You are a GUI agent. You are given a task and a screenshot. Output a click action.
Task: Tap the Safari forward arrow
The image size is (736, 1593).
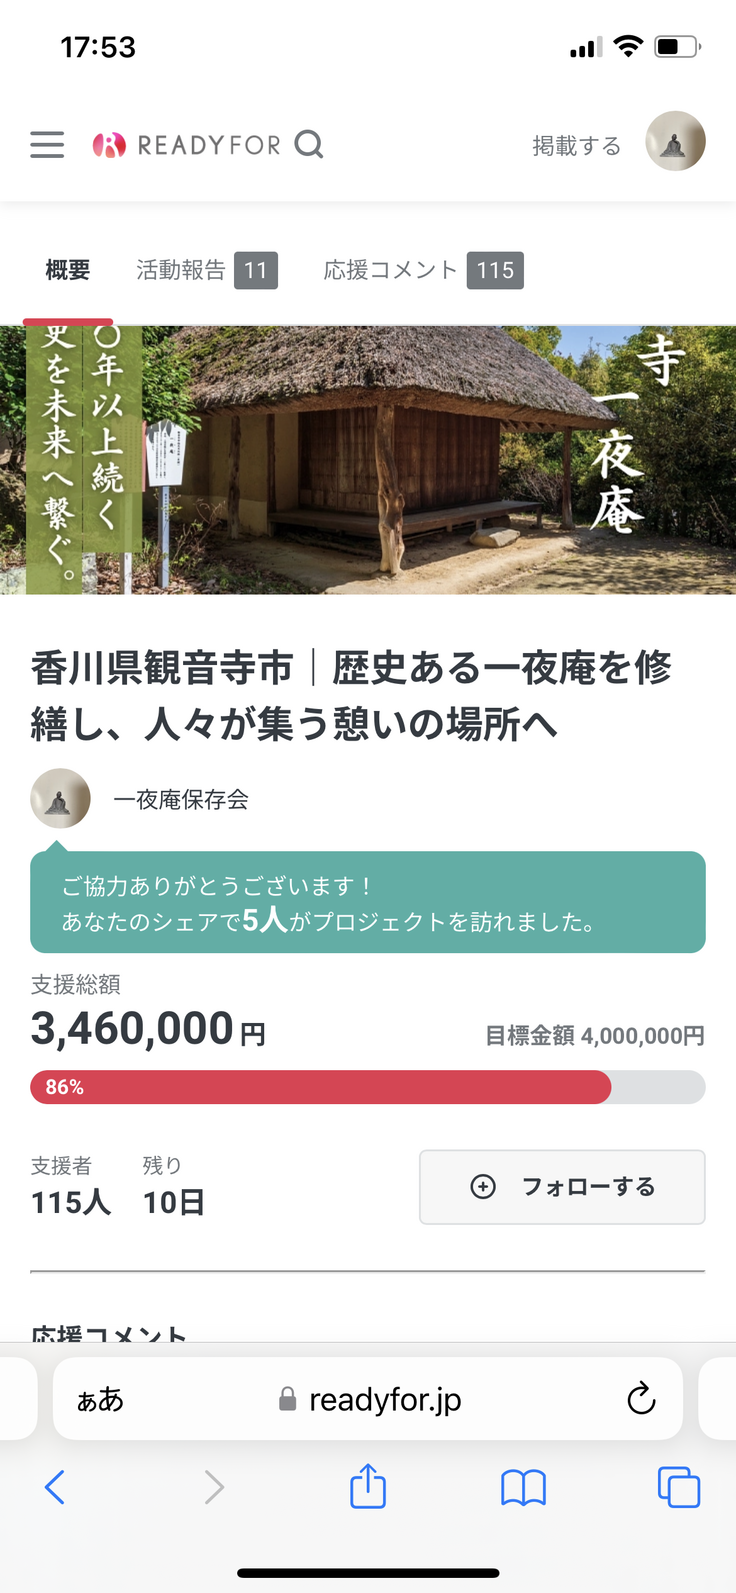(x=213, y=1487)
